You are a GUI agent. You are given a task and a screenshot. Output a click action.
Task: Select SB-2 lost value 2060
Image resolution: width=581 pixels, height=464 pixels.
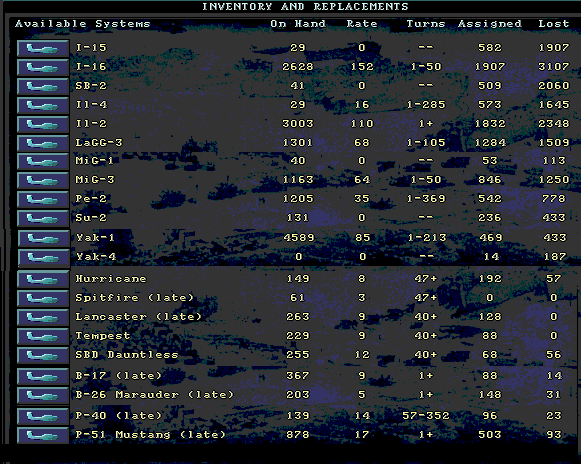click(554, 86)
